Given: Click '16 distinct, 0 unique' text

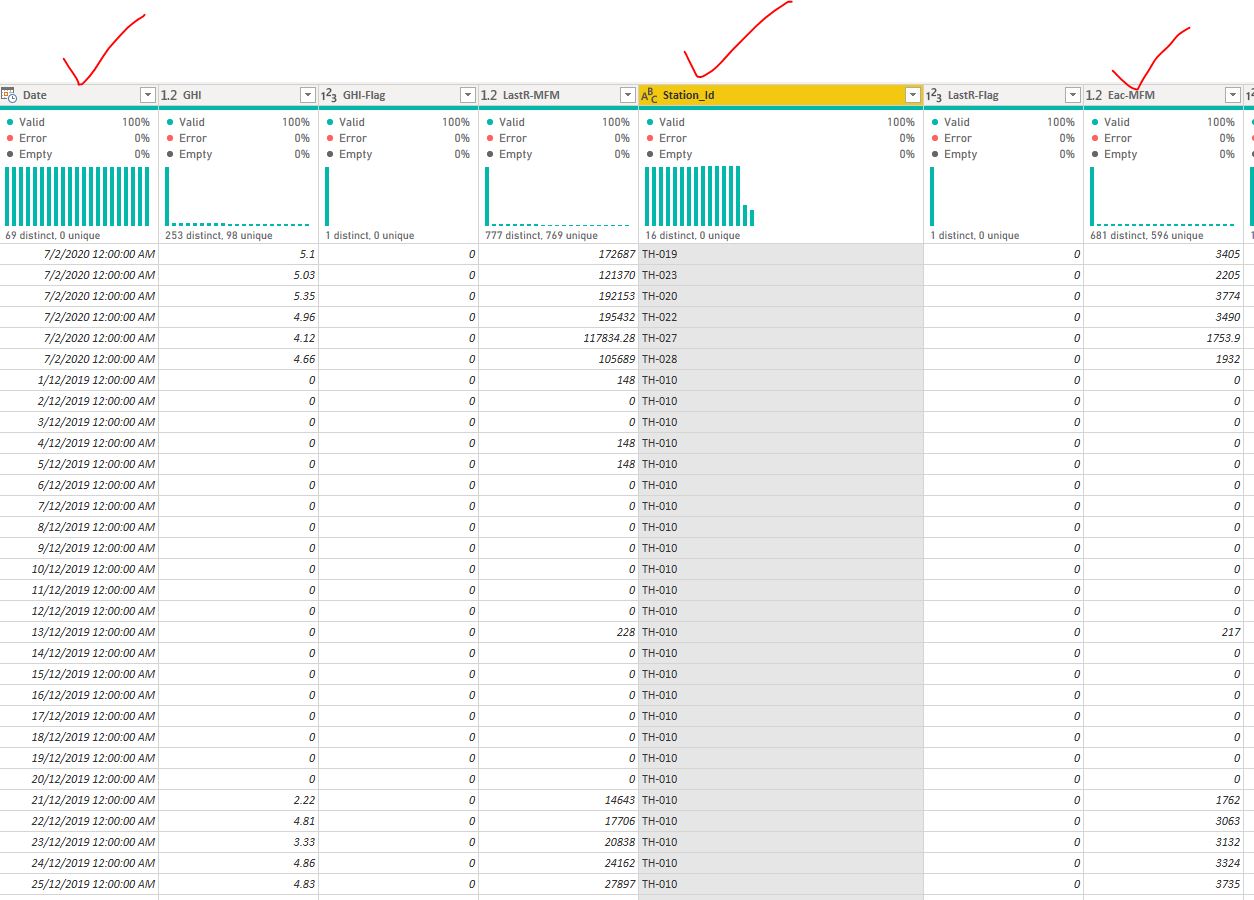Looking at the screenshot, I should click(x=693, y=236).
